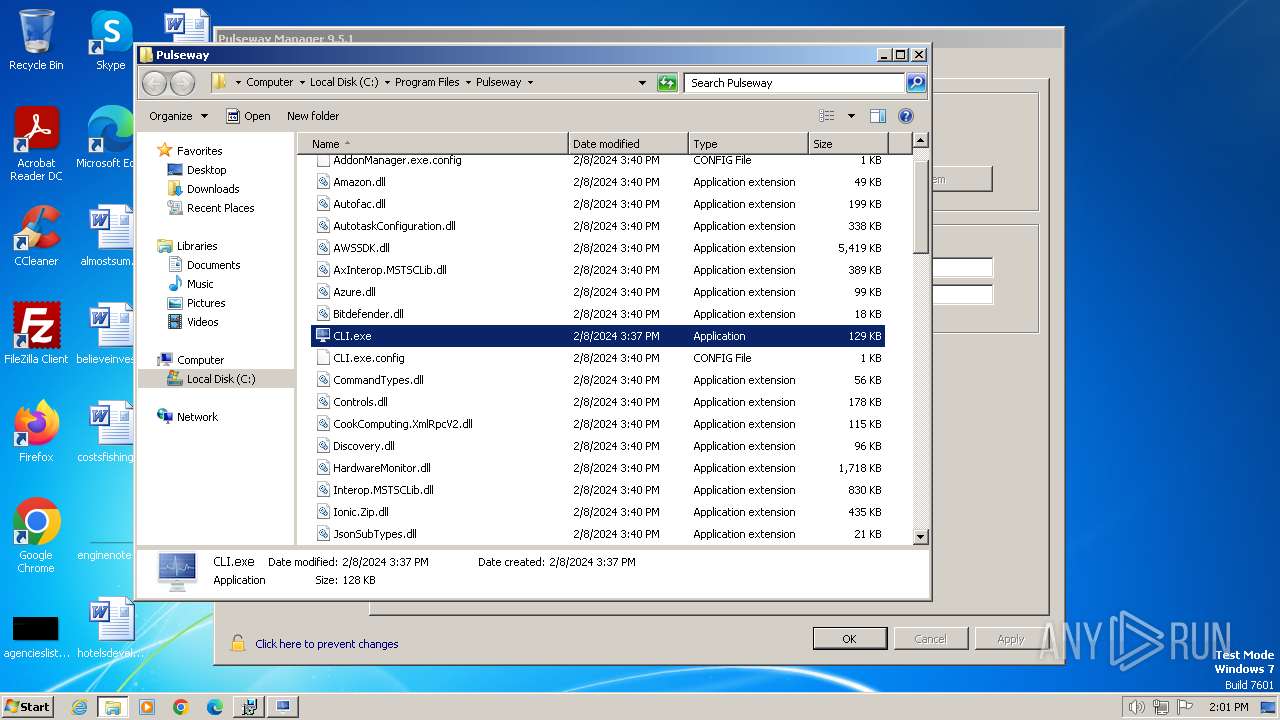This screenshot has height=720, width=1280.
Task: Open FileZilla Client desktop shortcut
Action: tap(36, 333)
